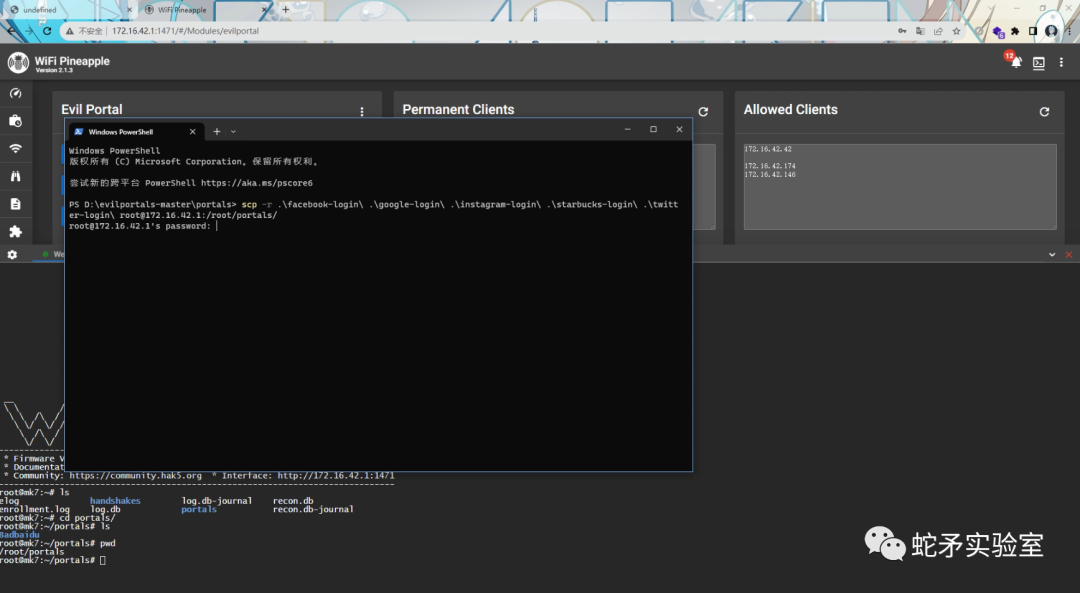Viewport: 1080px width, 593px height.
Task: Click the scp command text in PowerShell
Action: point(249,205)
